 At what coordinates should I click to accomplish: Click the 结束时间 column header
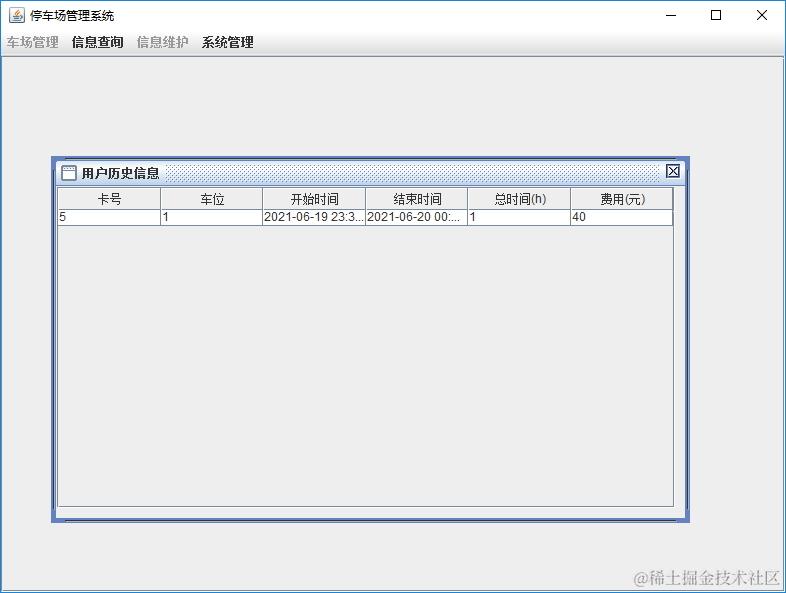click(417, 199)
